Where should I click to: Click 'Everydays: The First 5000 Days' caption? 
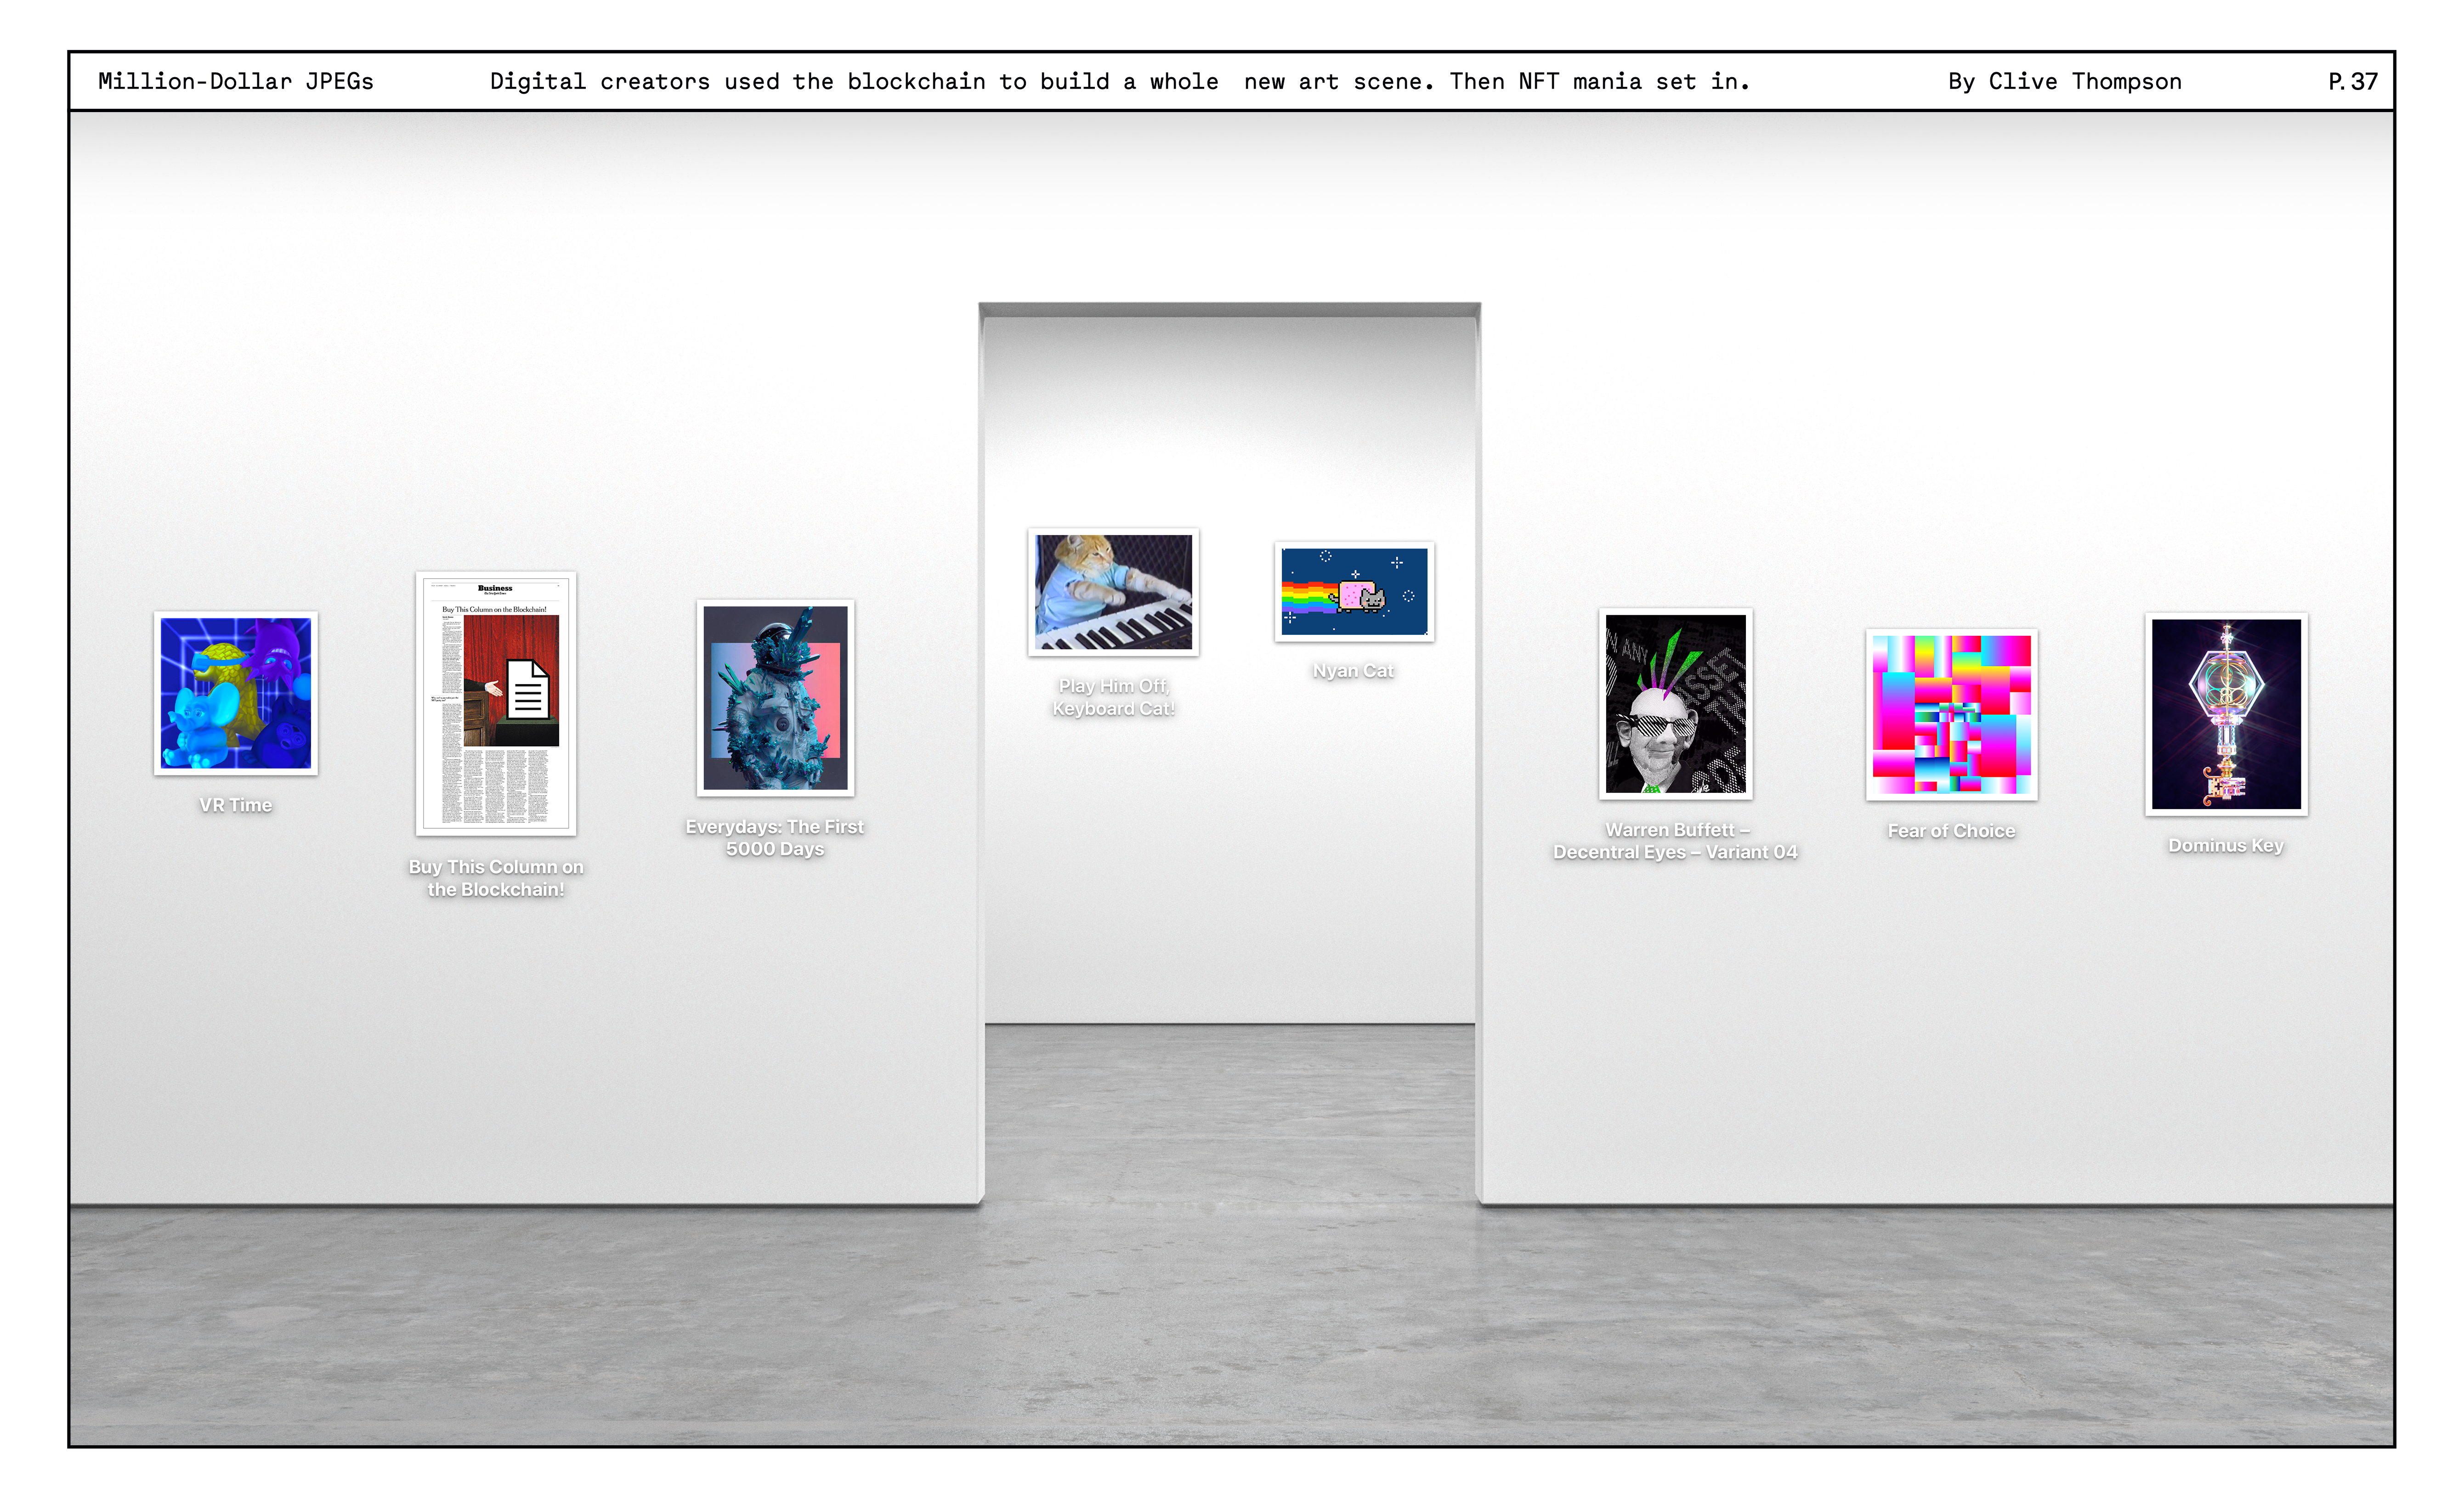775,838
